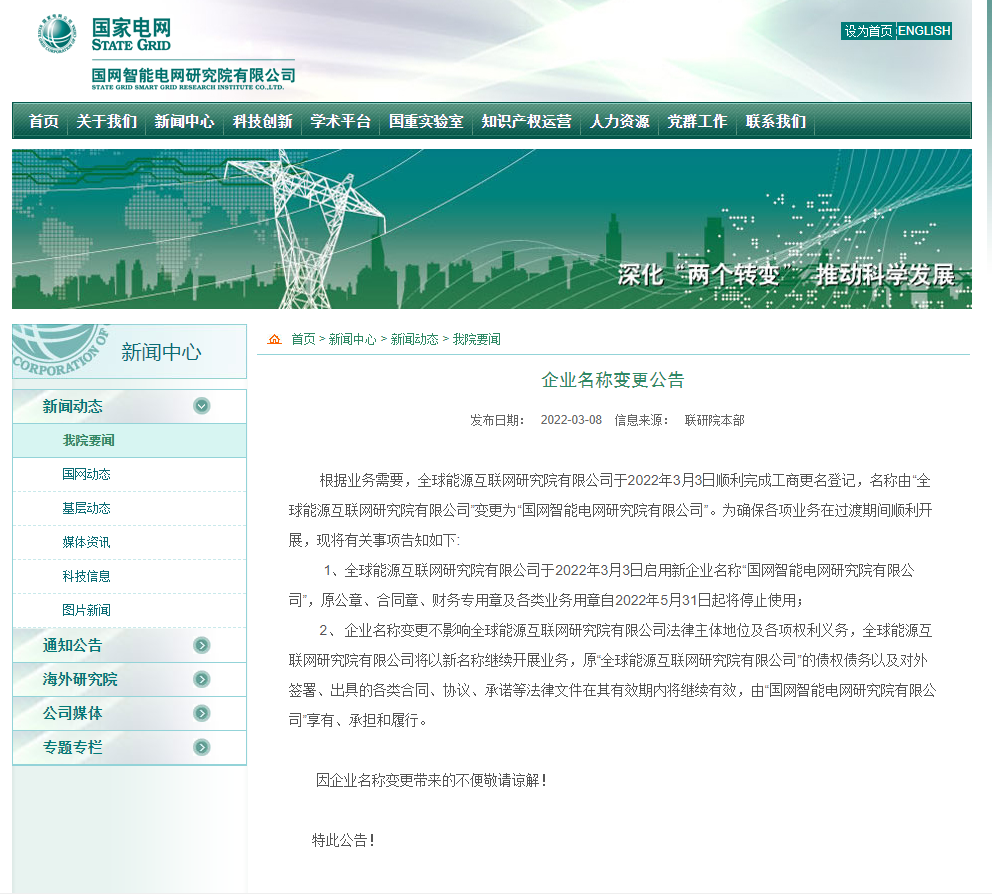Go to 新闻中心 in the navigation bar
992x896 pixels.
[x=184, y=121]
